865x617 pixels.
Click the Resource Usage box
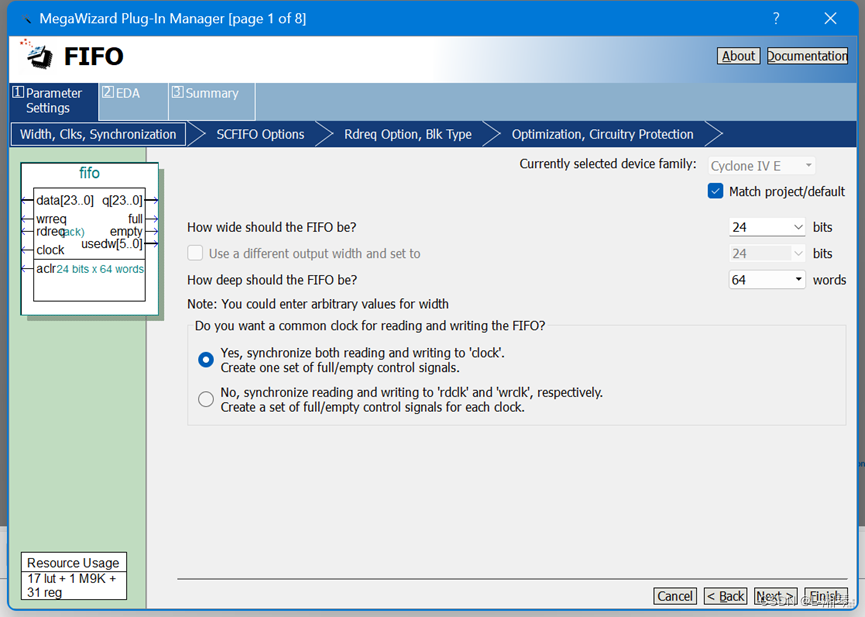74,576
